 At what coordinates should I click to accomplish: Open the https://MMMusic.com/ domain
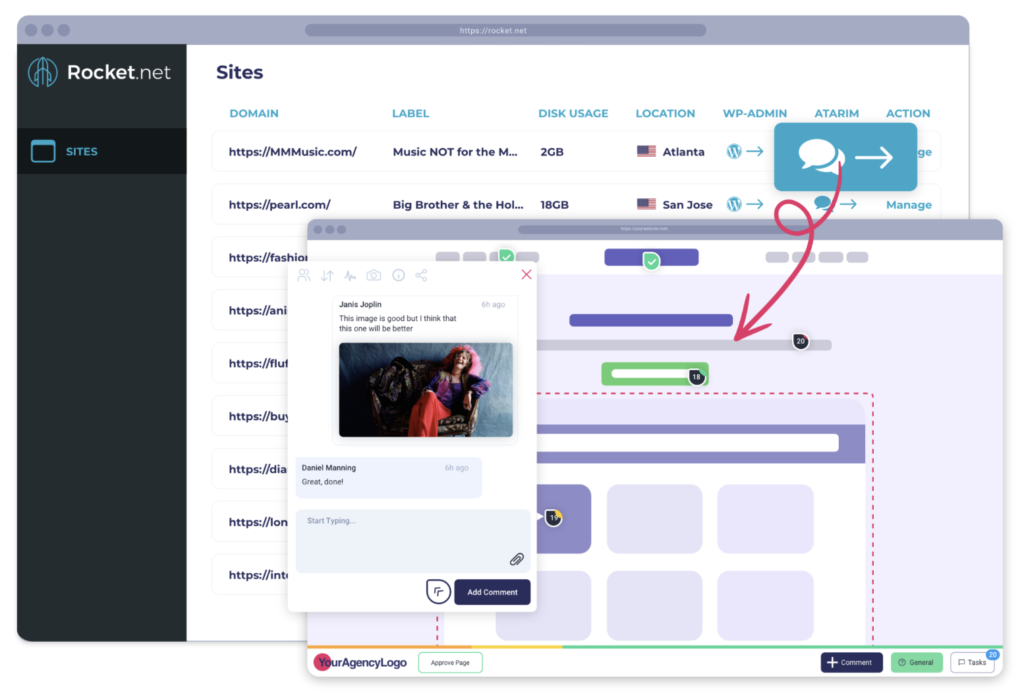[293, 152]
